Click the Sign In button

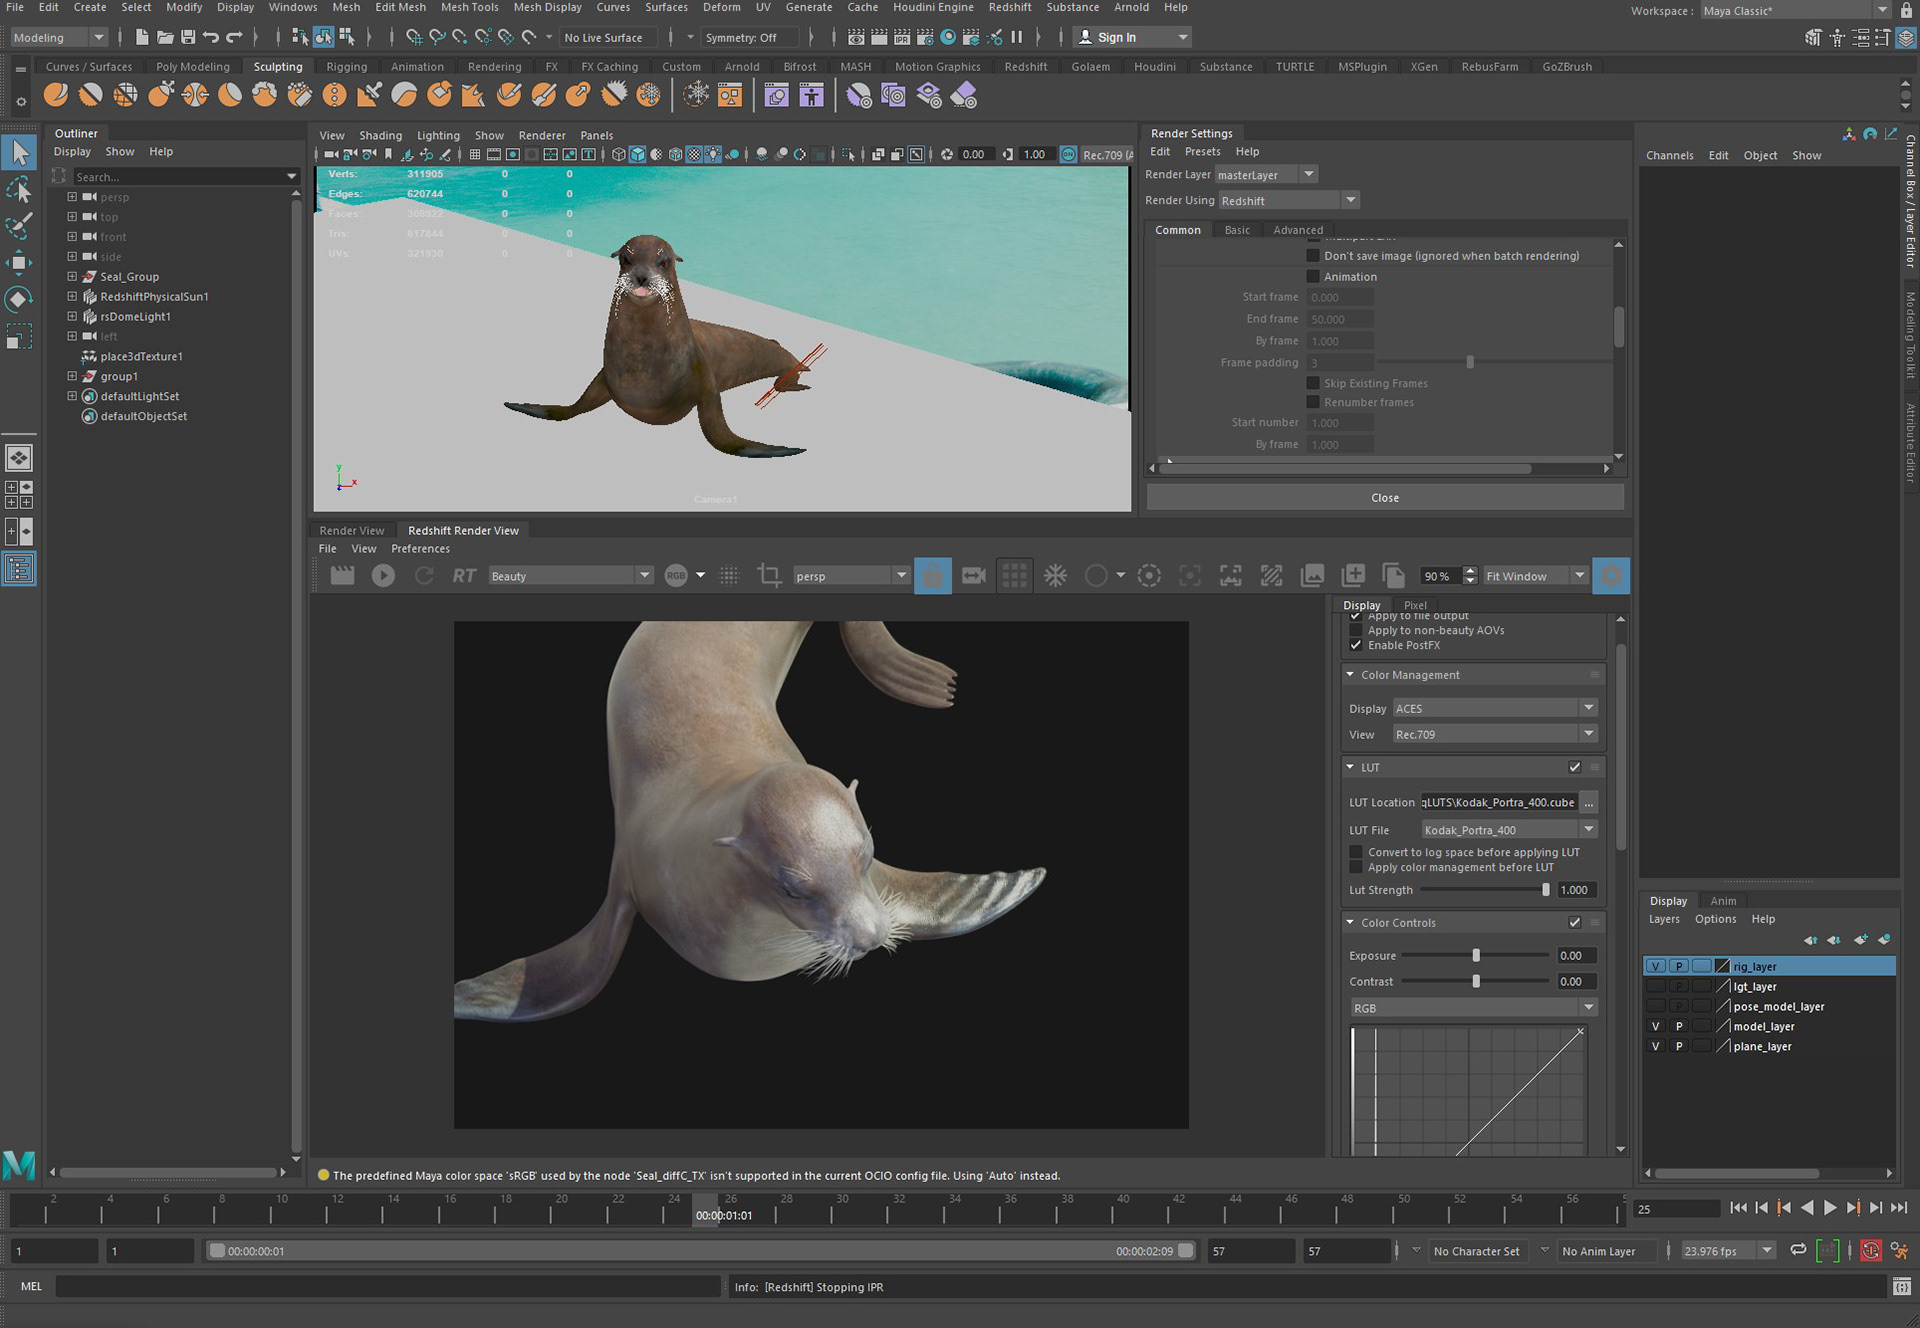click(x=1132, y=37)
